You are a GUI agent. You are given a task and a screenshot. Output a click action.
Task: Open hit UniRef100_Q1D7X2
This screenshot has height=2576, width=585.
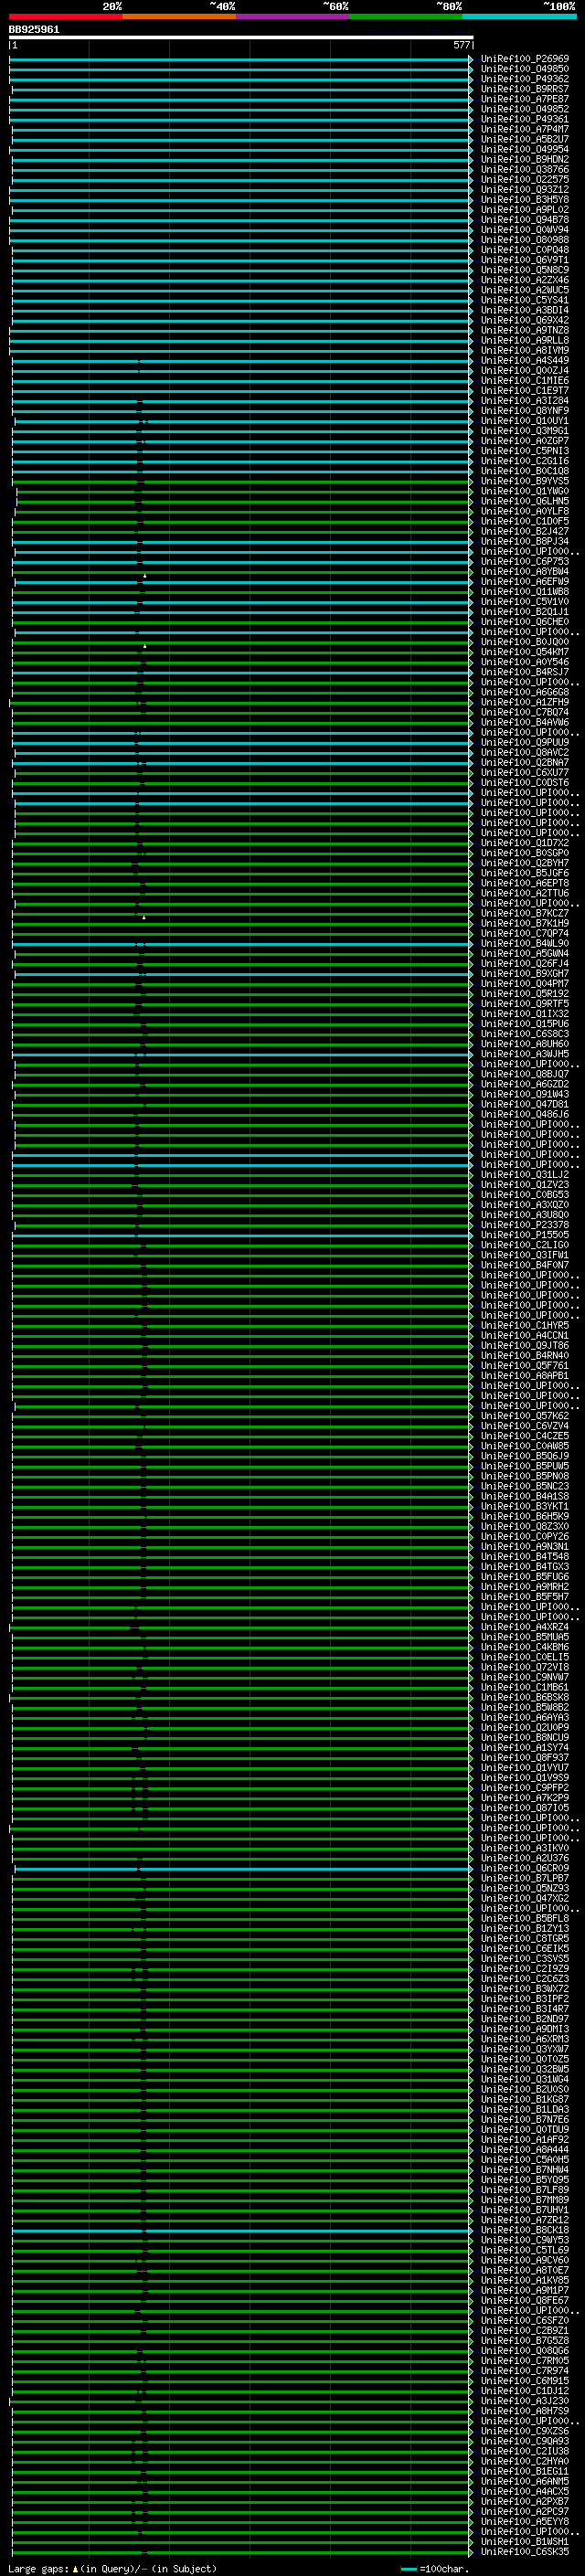[525, 843]
